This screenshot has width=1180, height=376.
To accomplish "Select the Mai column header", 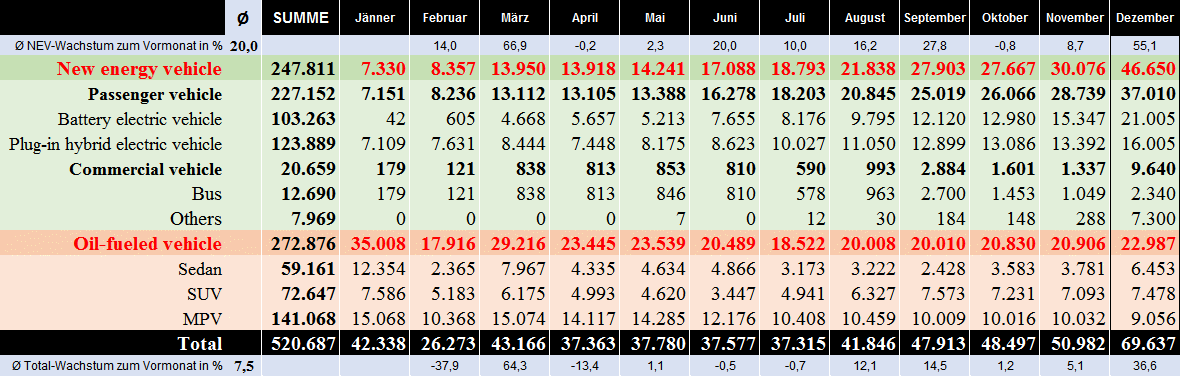I will (x=655, y=17).
